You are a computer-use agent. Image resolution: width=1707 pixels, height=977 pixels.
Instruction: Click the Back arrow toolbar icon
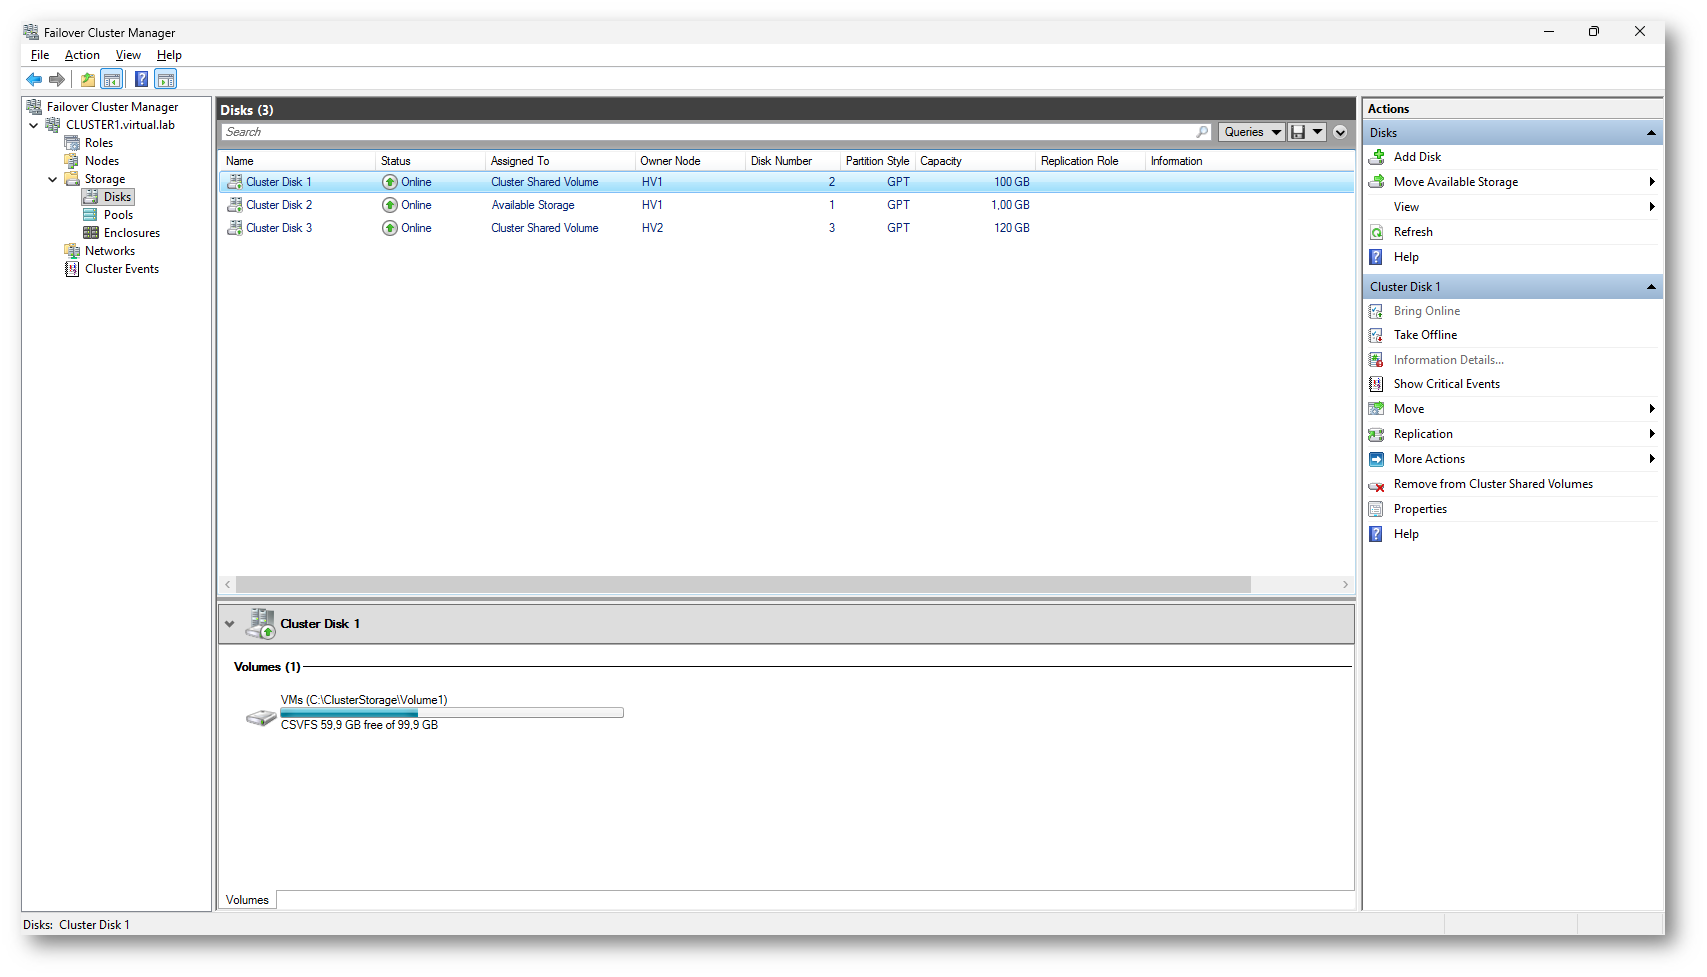[x=34, y=79]
